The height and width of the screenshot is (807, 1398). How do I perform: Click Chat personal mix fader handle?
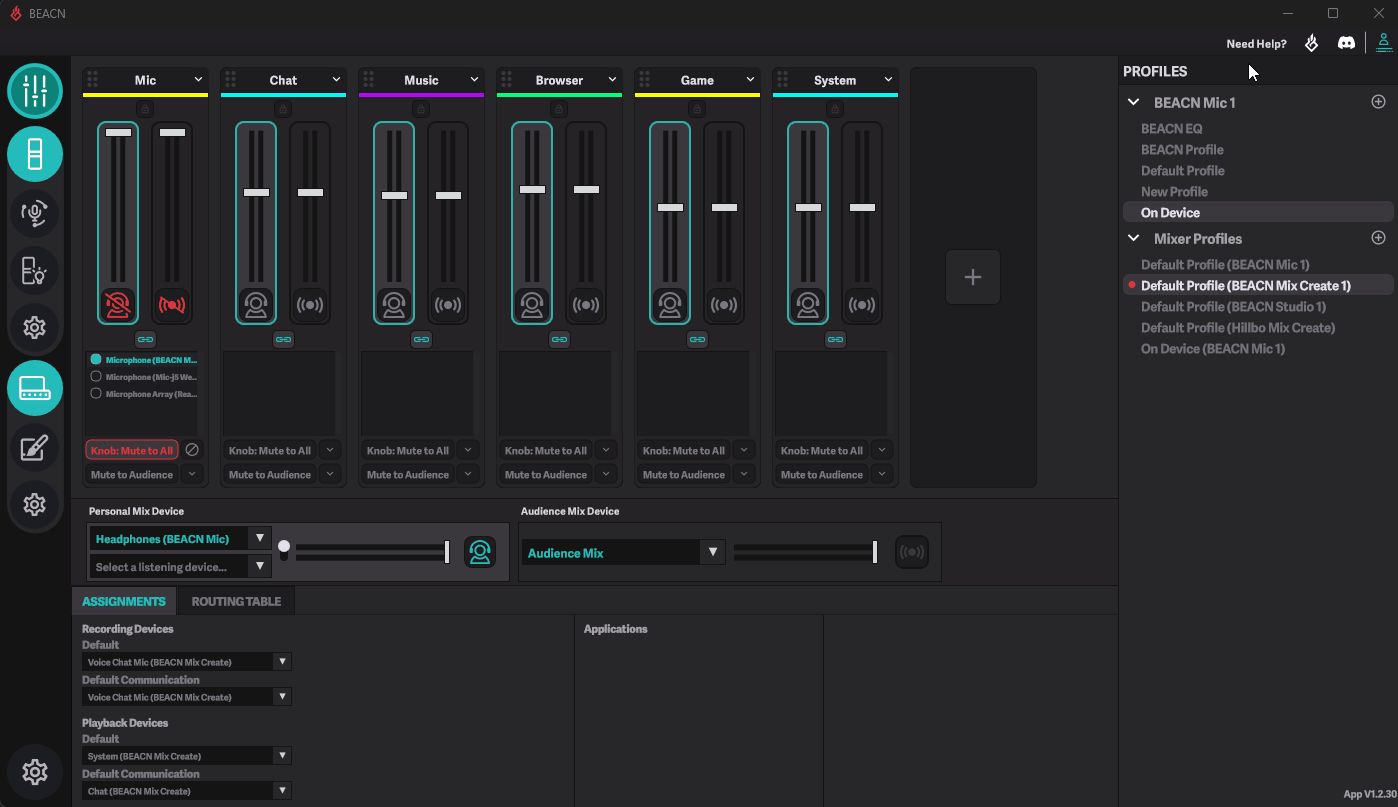[256, 192]
